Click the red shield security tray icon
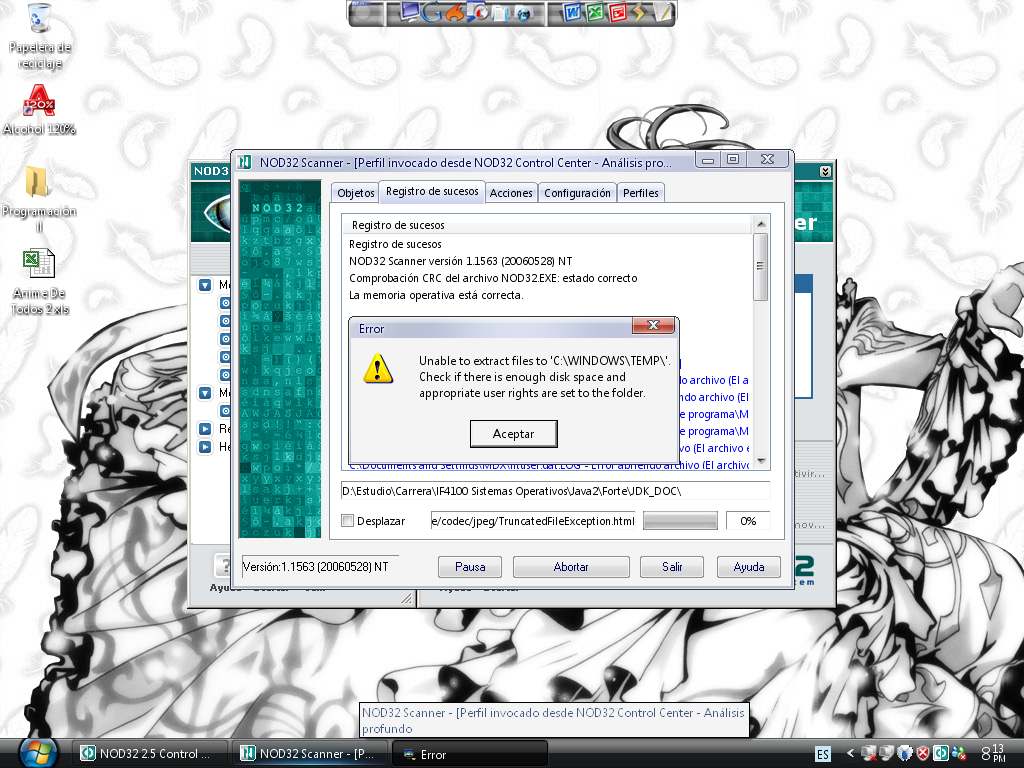Image resolution: width=1024 pixels, height=768 pixels. click(x=923, y=754)
